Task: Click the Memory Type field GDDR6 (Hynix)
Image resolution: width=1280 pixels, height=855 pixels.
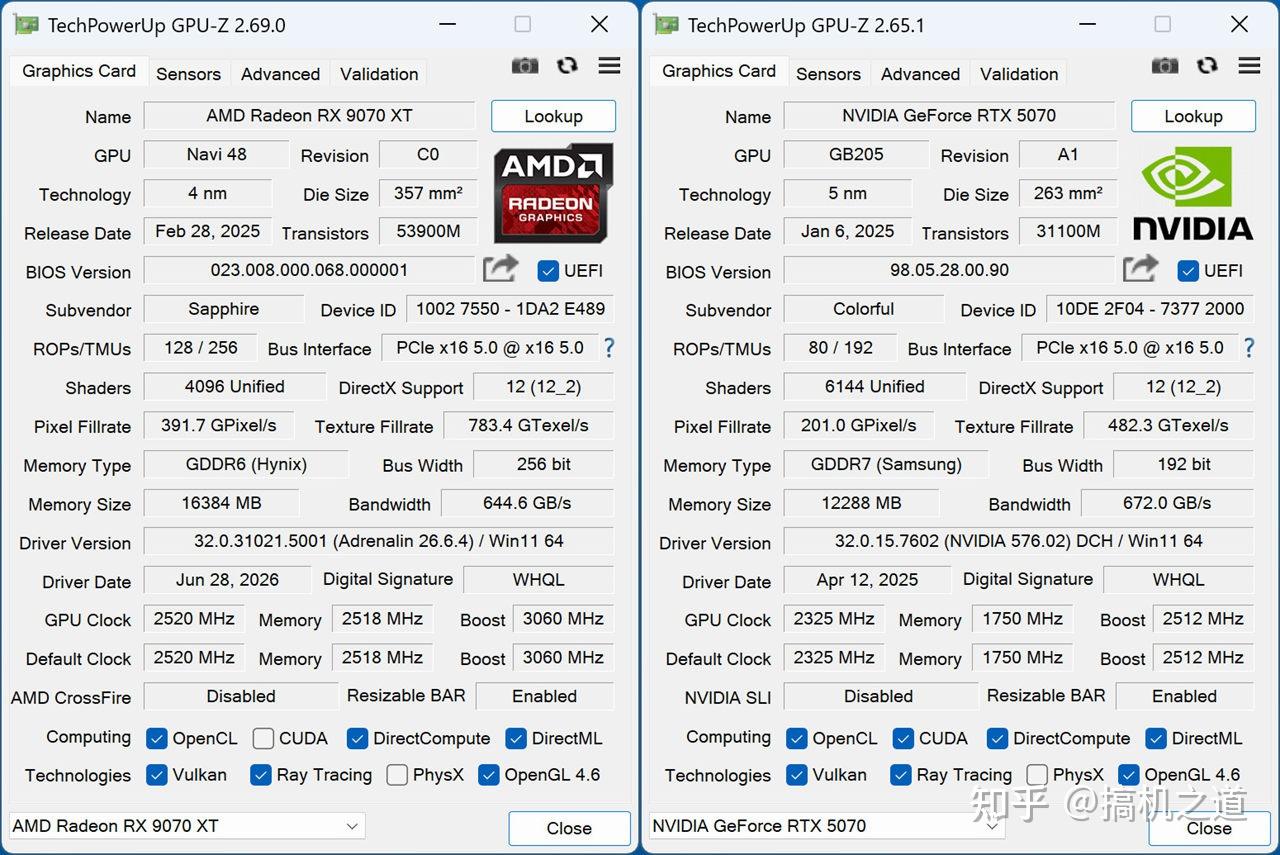Action: (x=246, y=464)
